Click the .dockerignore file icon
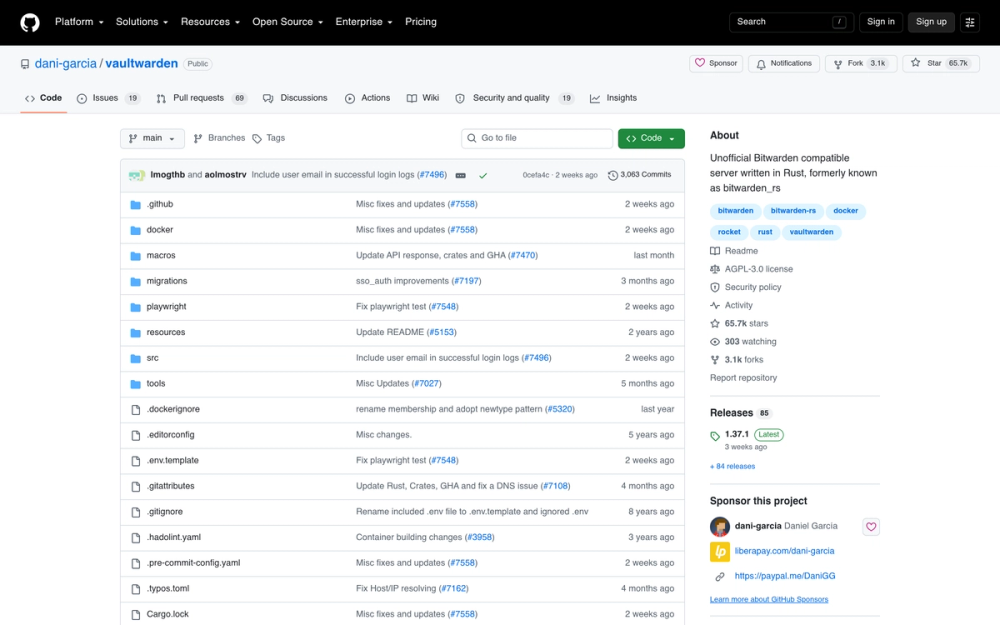1000x625 pixels. pyautogui.click(x=135, y=409)
